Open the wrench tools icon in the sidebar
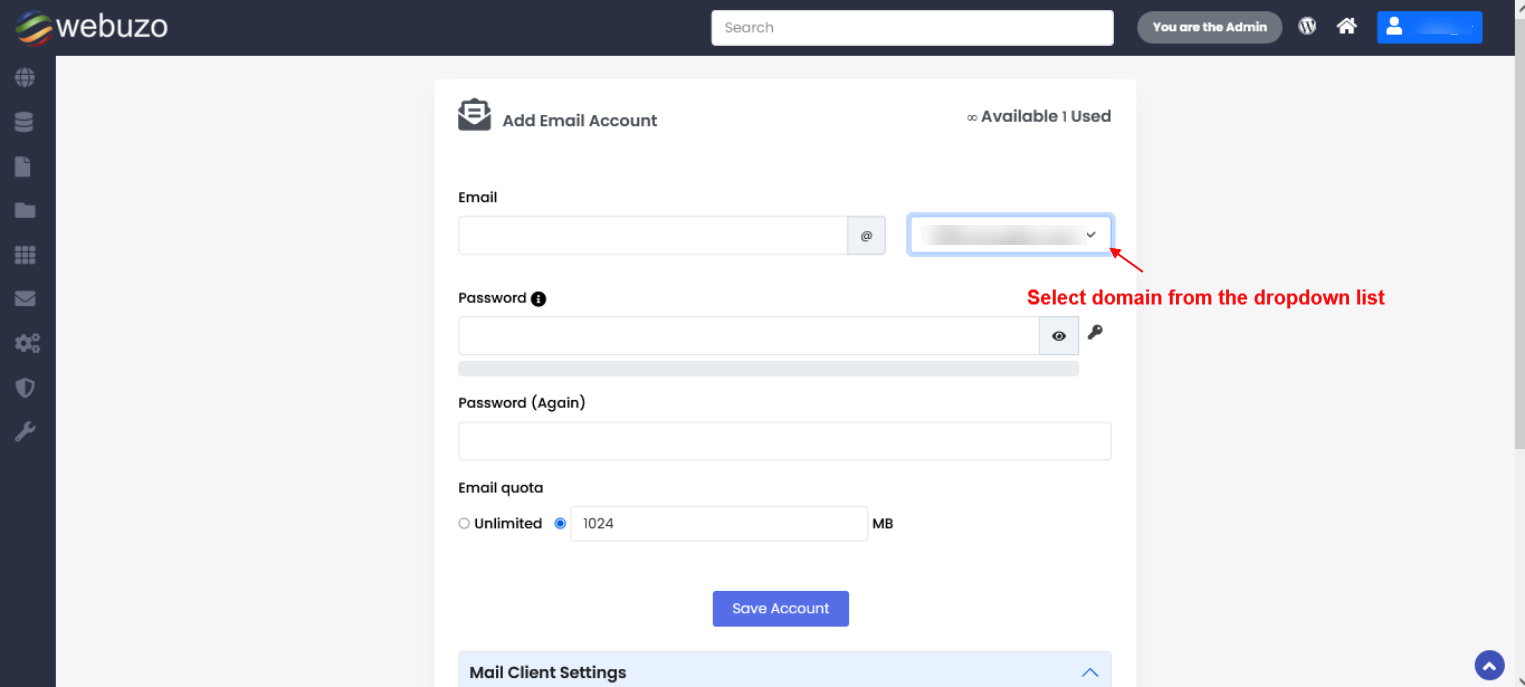1525x687 pixels. (25, 431)
